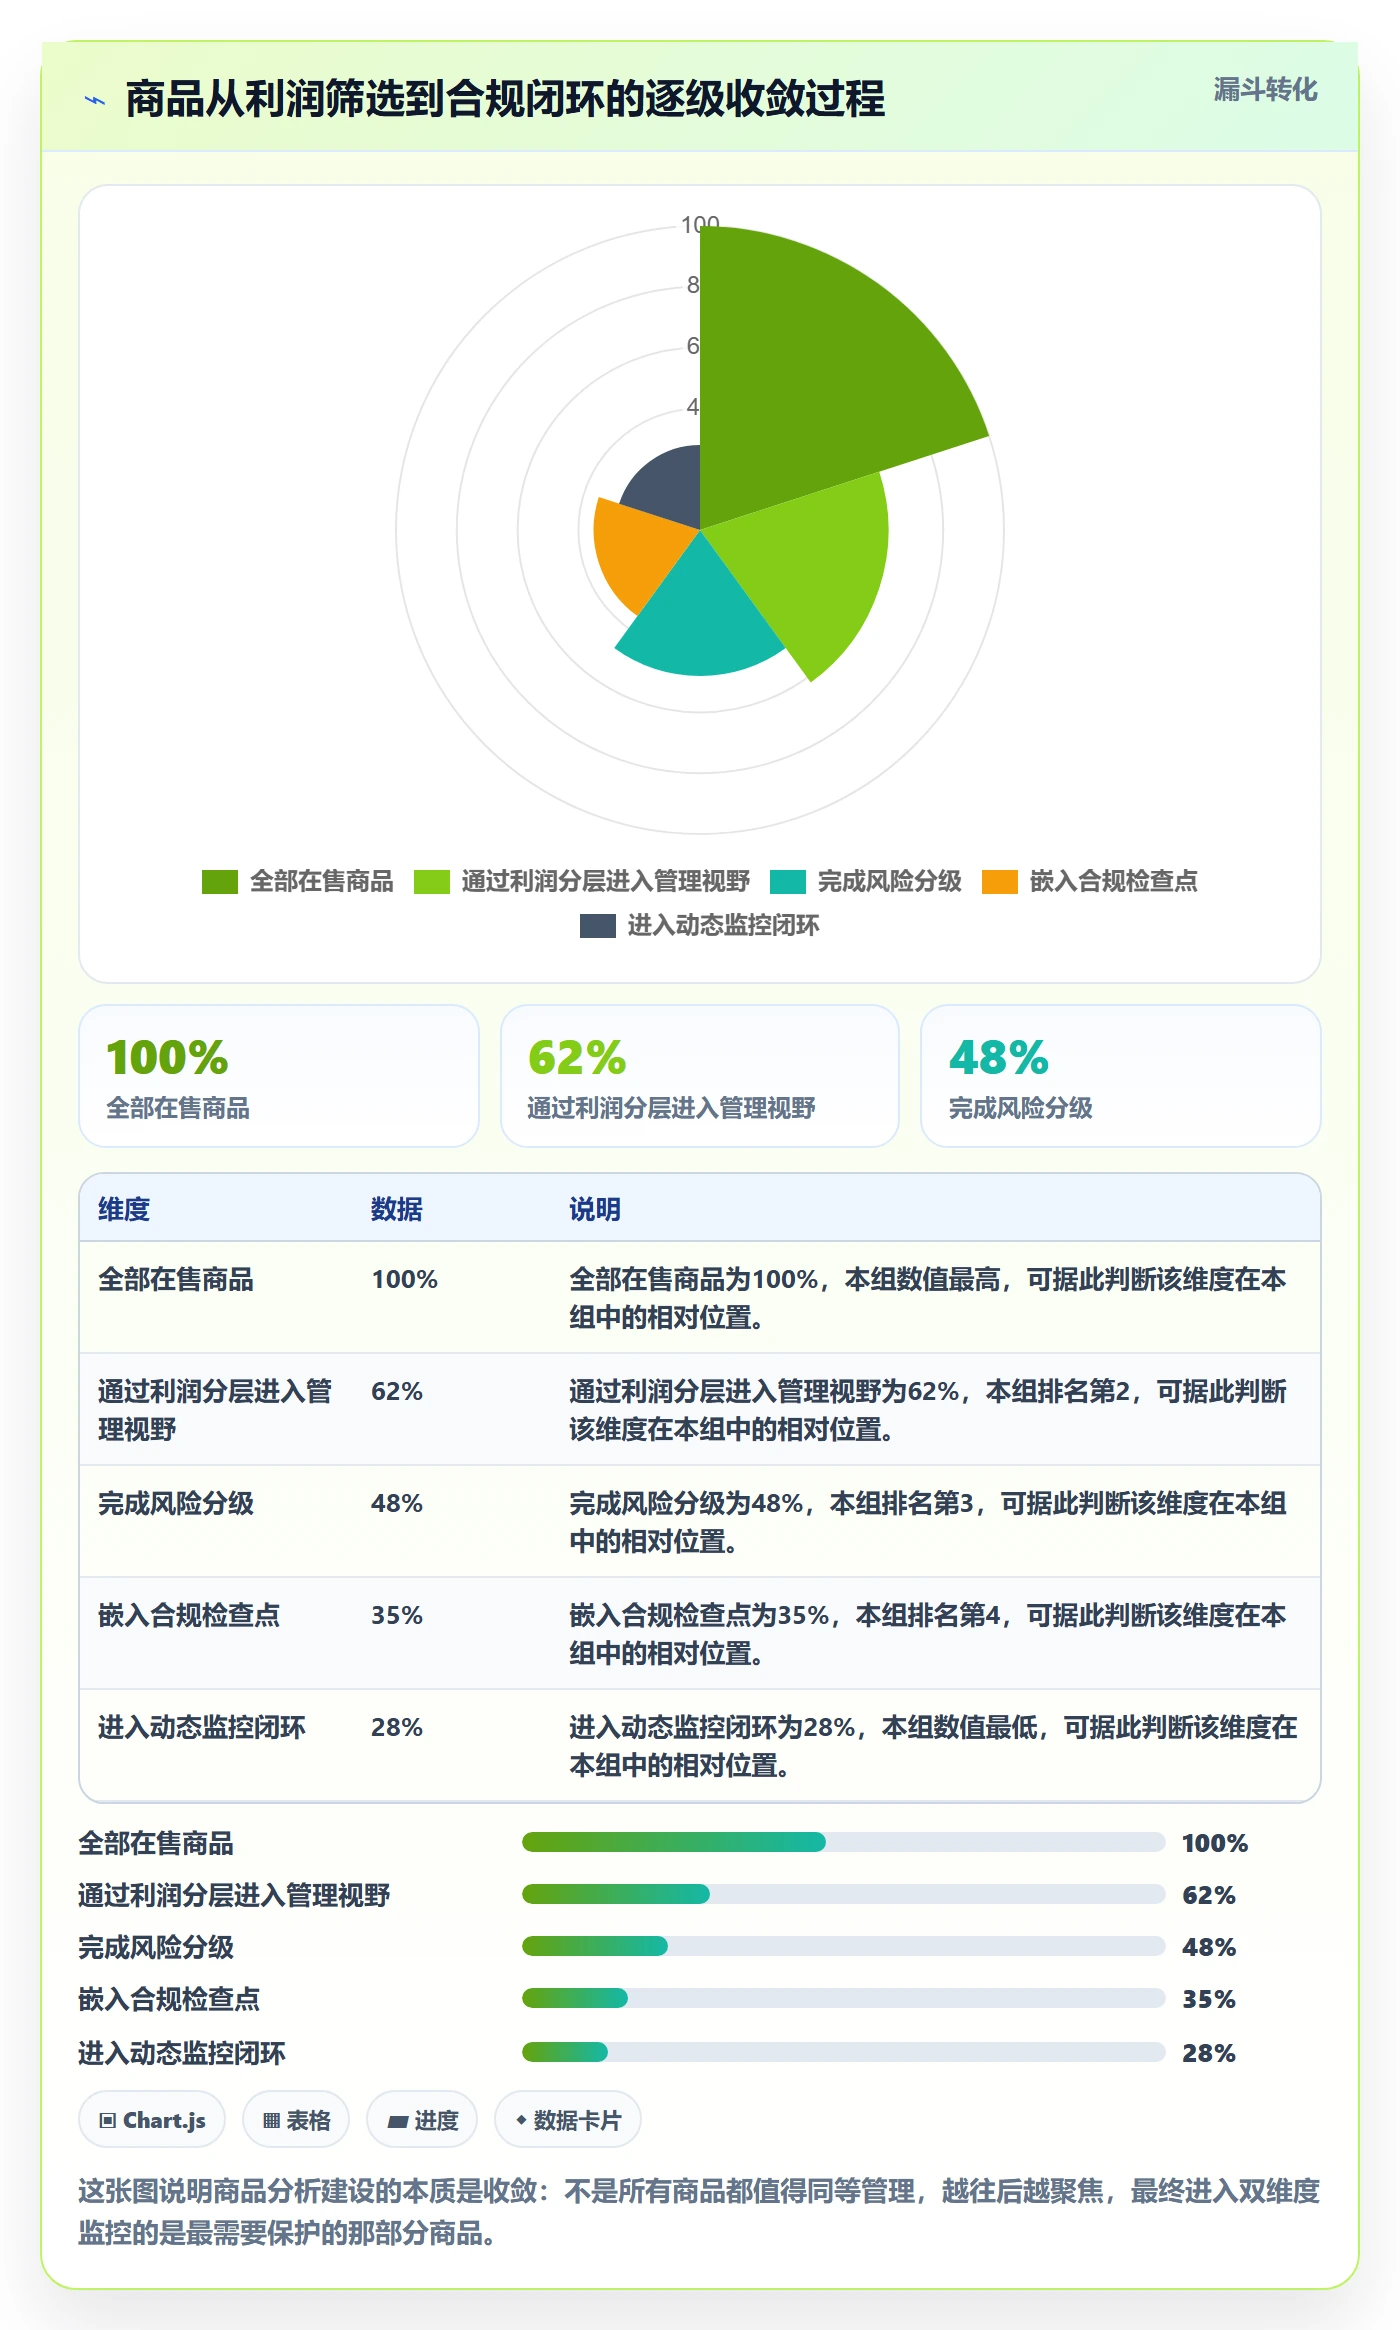
Task: Click the summary paragraph starting 这张图说明
Action: point(699,2212)
